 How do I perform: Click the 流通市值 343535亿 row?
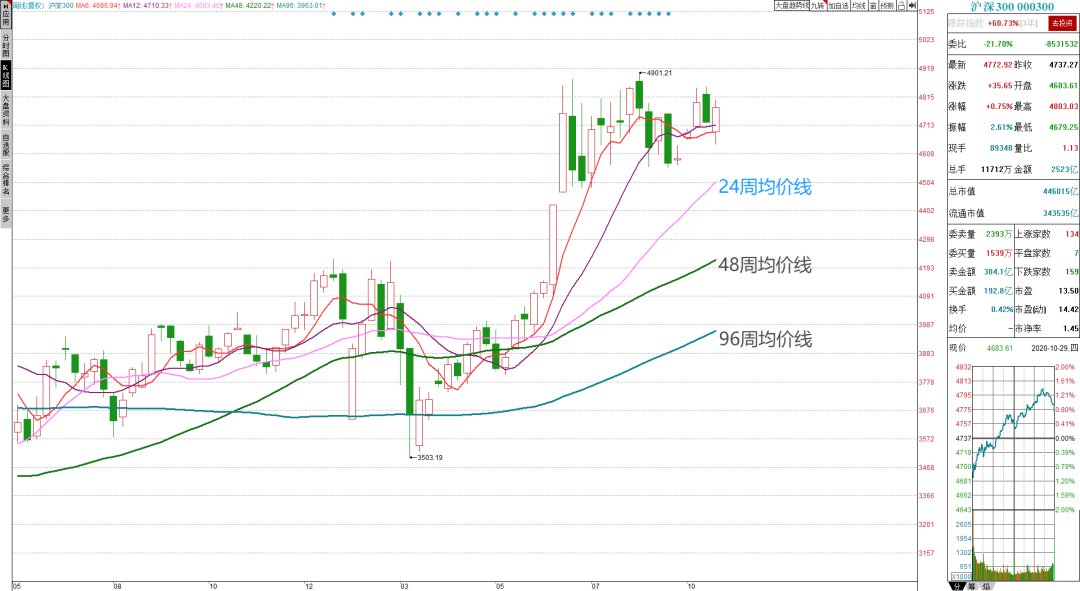[1013, 214]
